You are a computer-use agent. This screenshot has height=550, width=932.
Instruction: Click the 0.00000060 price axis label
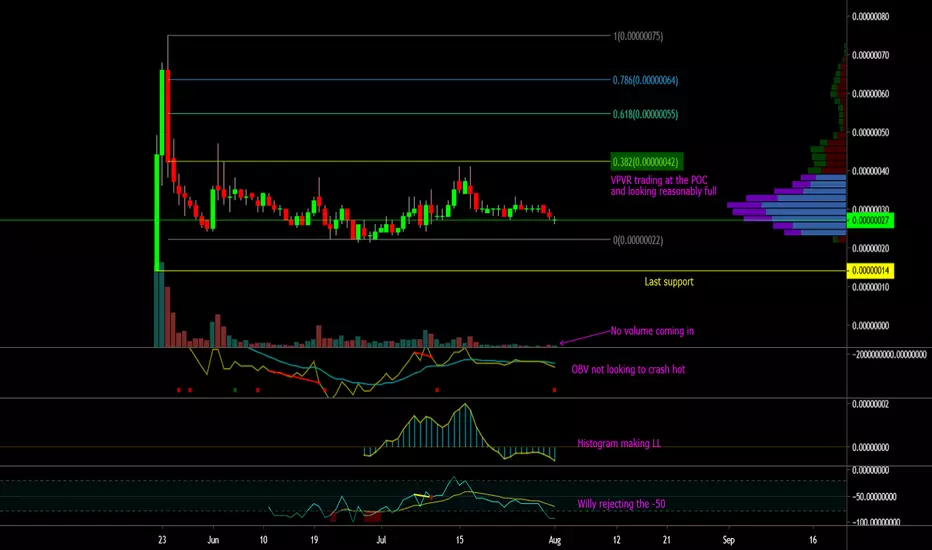pyautogui.click(x=870, y=94)
